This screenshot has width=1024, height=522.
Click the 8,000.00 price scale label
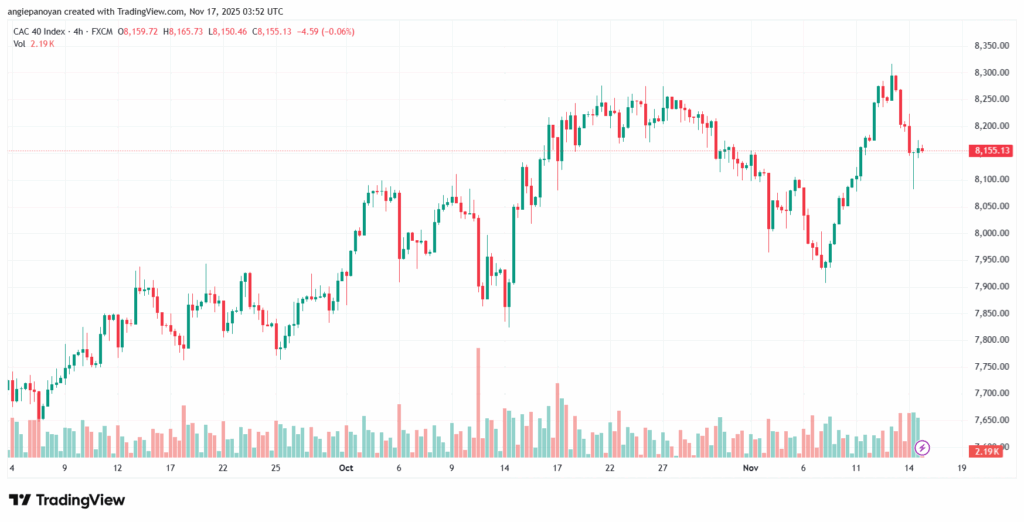(990, 233)
